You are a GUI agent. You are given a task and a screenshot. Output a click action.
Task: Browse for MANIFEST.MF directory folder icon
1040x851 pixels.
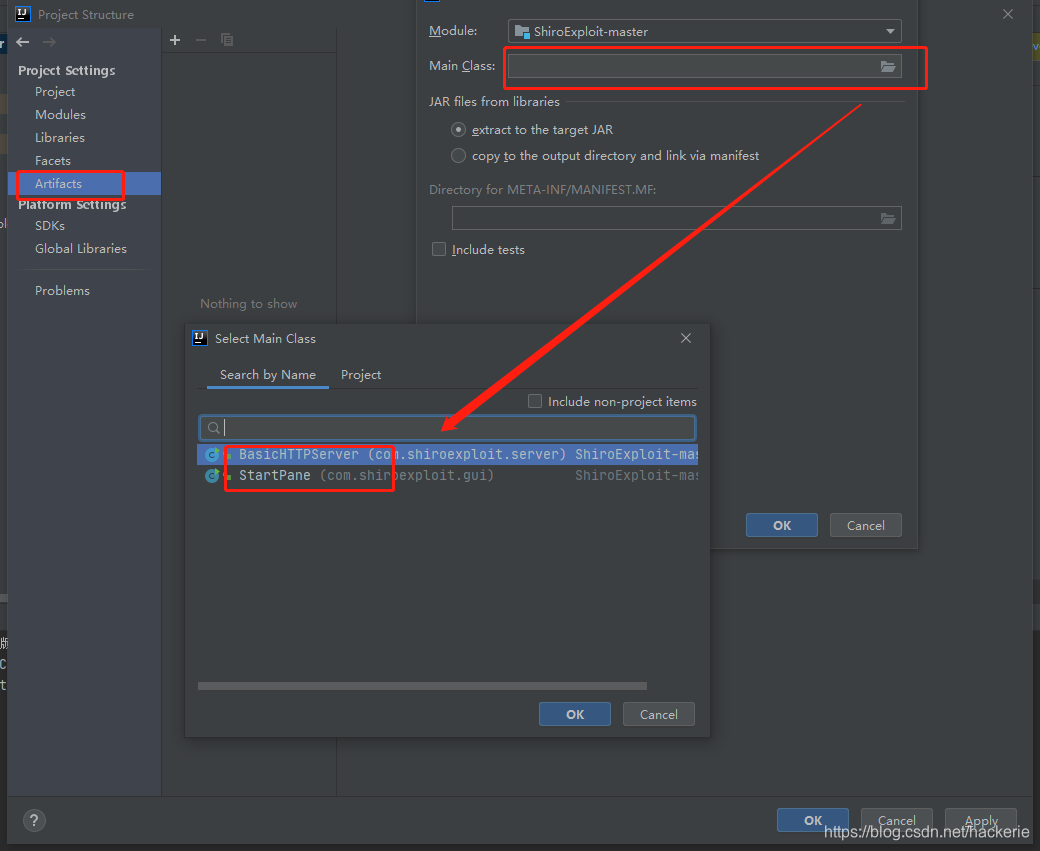pos(887,218)
